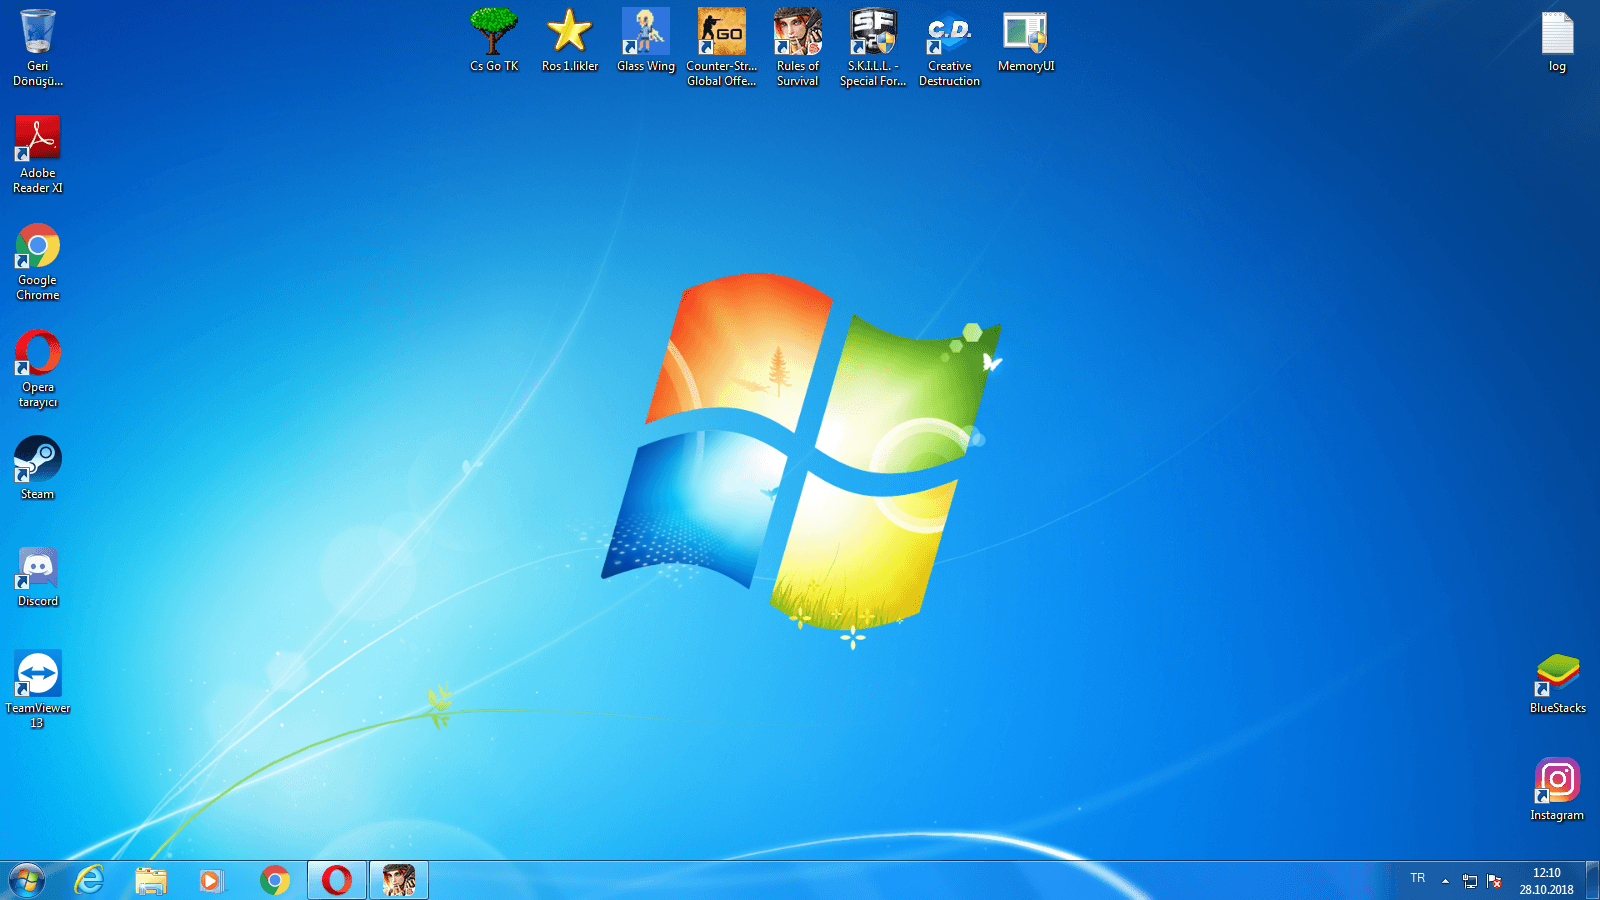The image size is (1600, 900).
Task: Select the Rules of Survival desktop shortcut
Action: (798, 47)
